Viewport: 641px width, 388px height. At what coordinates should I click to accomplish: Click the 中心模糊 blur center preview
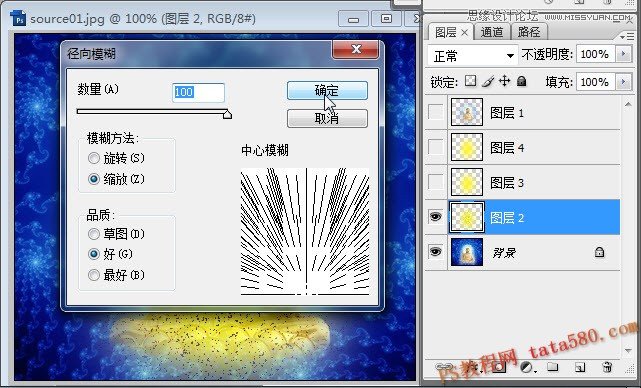(x=305, y=231)
